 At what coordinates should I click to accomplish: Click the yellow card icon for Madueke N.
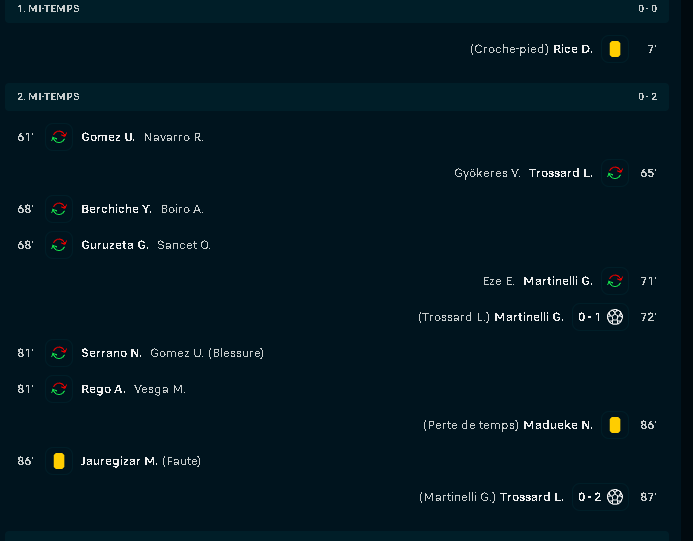pos(614,425)
